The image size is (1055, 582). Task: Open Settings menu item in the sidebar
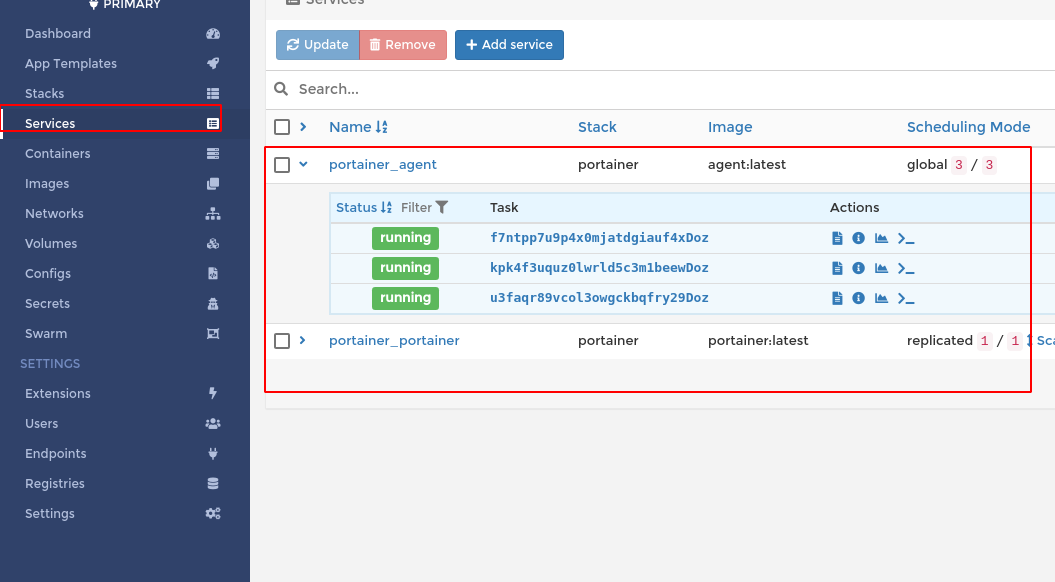(x=50, y=513)
